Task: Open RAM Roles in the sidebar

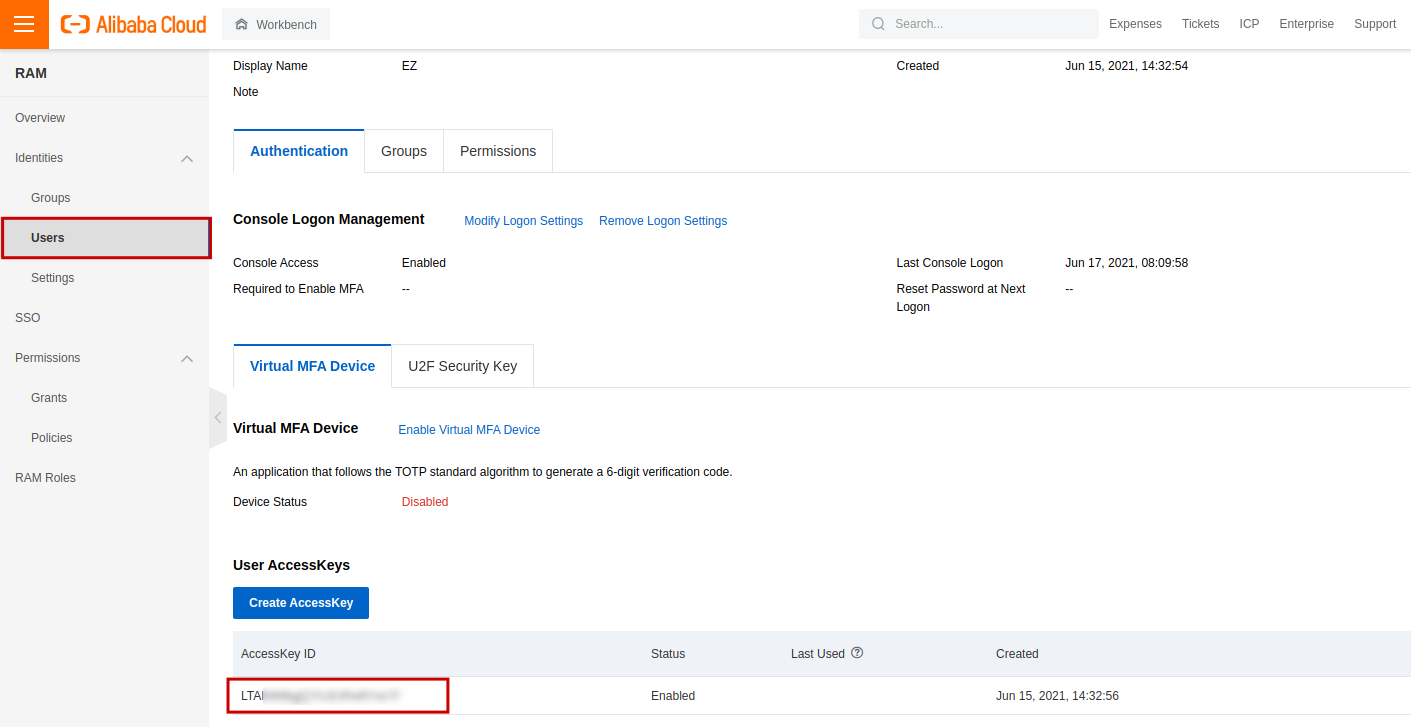Action: [45, 478]
